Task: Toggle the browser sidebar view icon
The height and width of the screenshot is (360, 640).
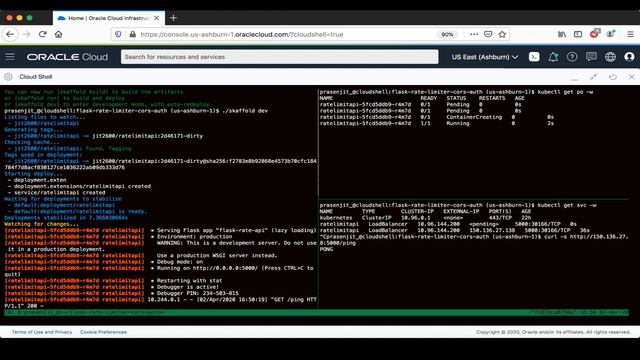Action: (578, 34)
